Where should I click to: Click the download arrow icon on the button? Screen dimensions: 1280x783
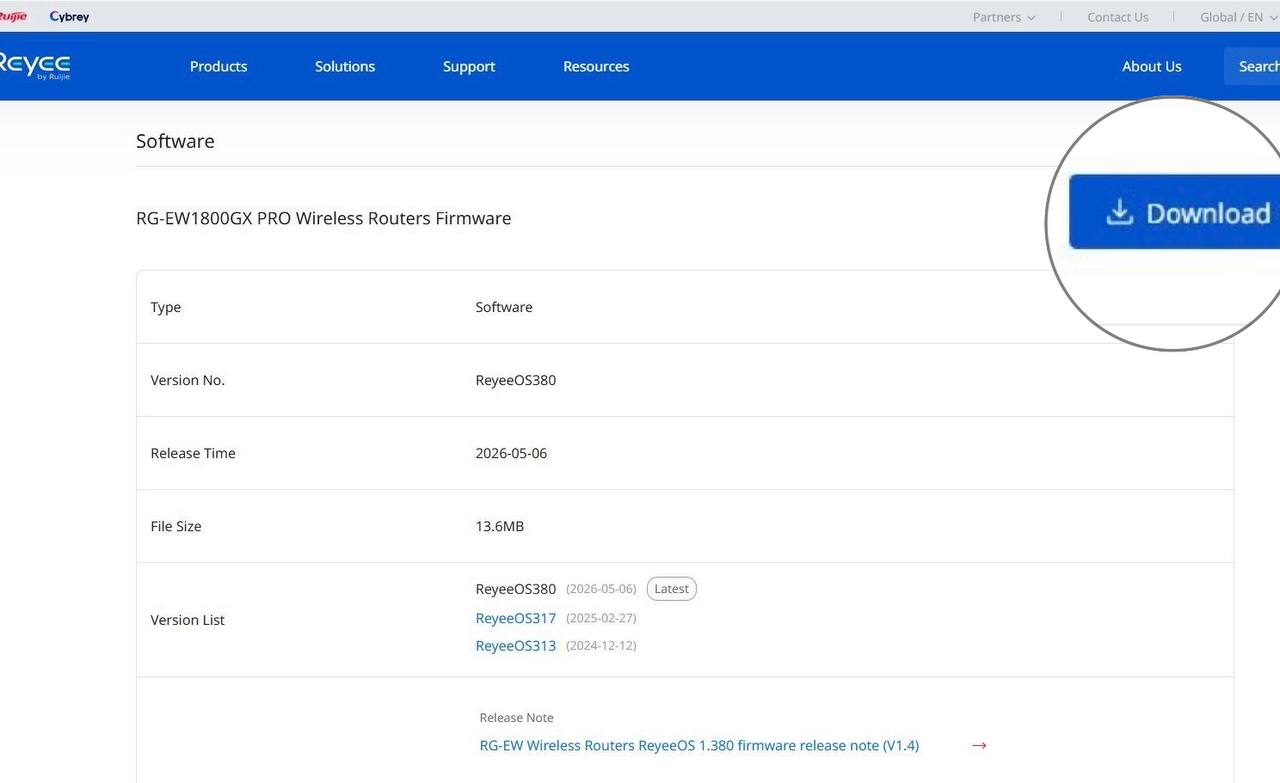click(1120, 212)
